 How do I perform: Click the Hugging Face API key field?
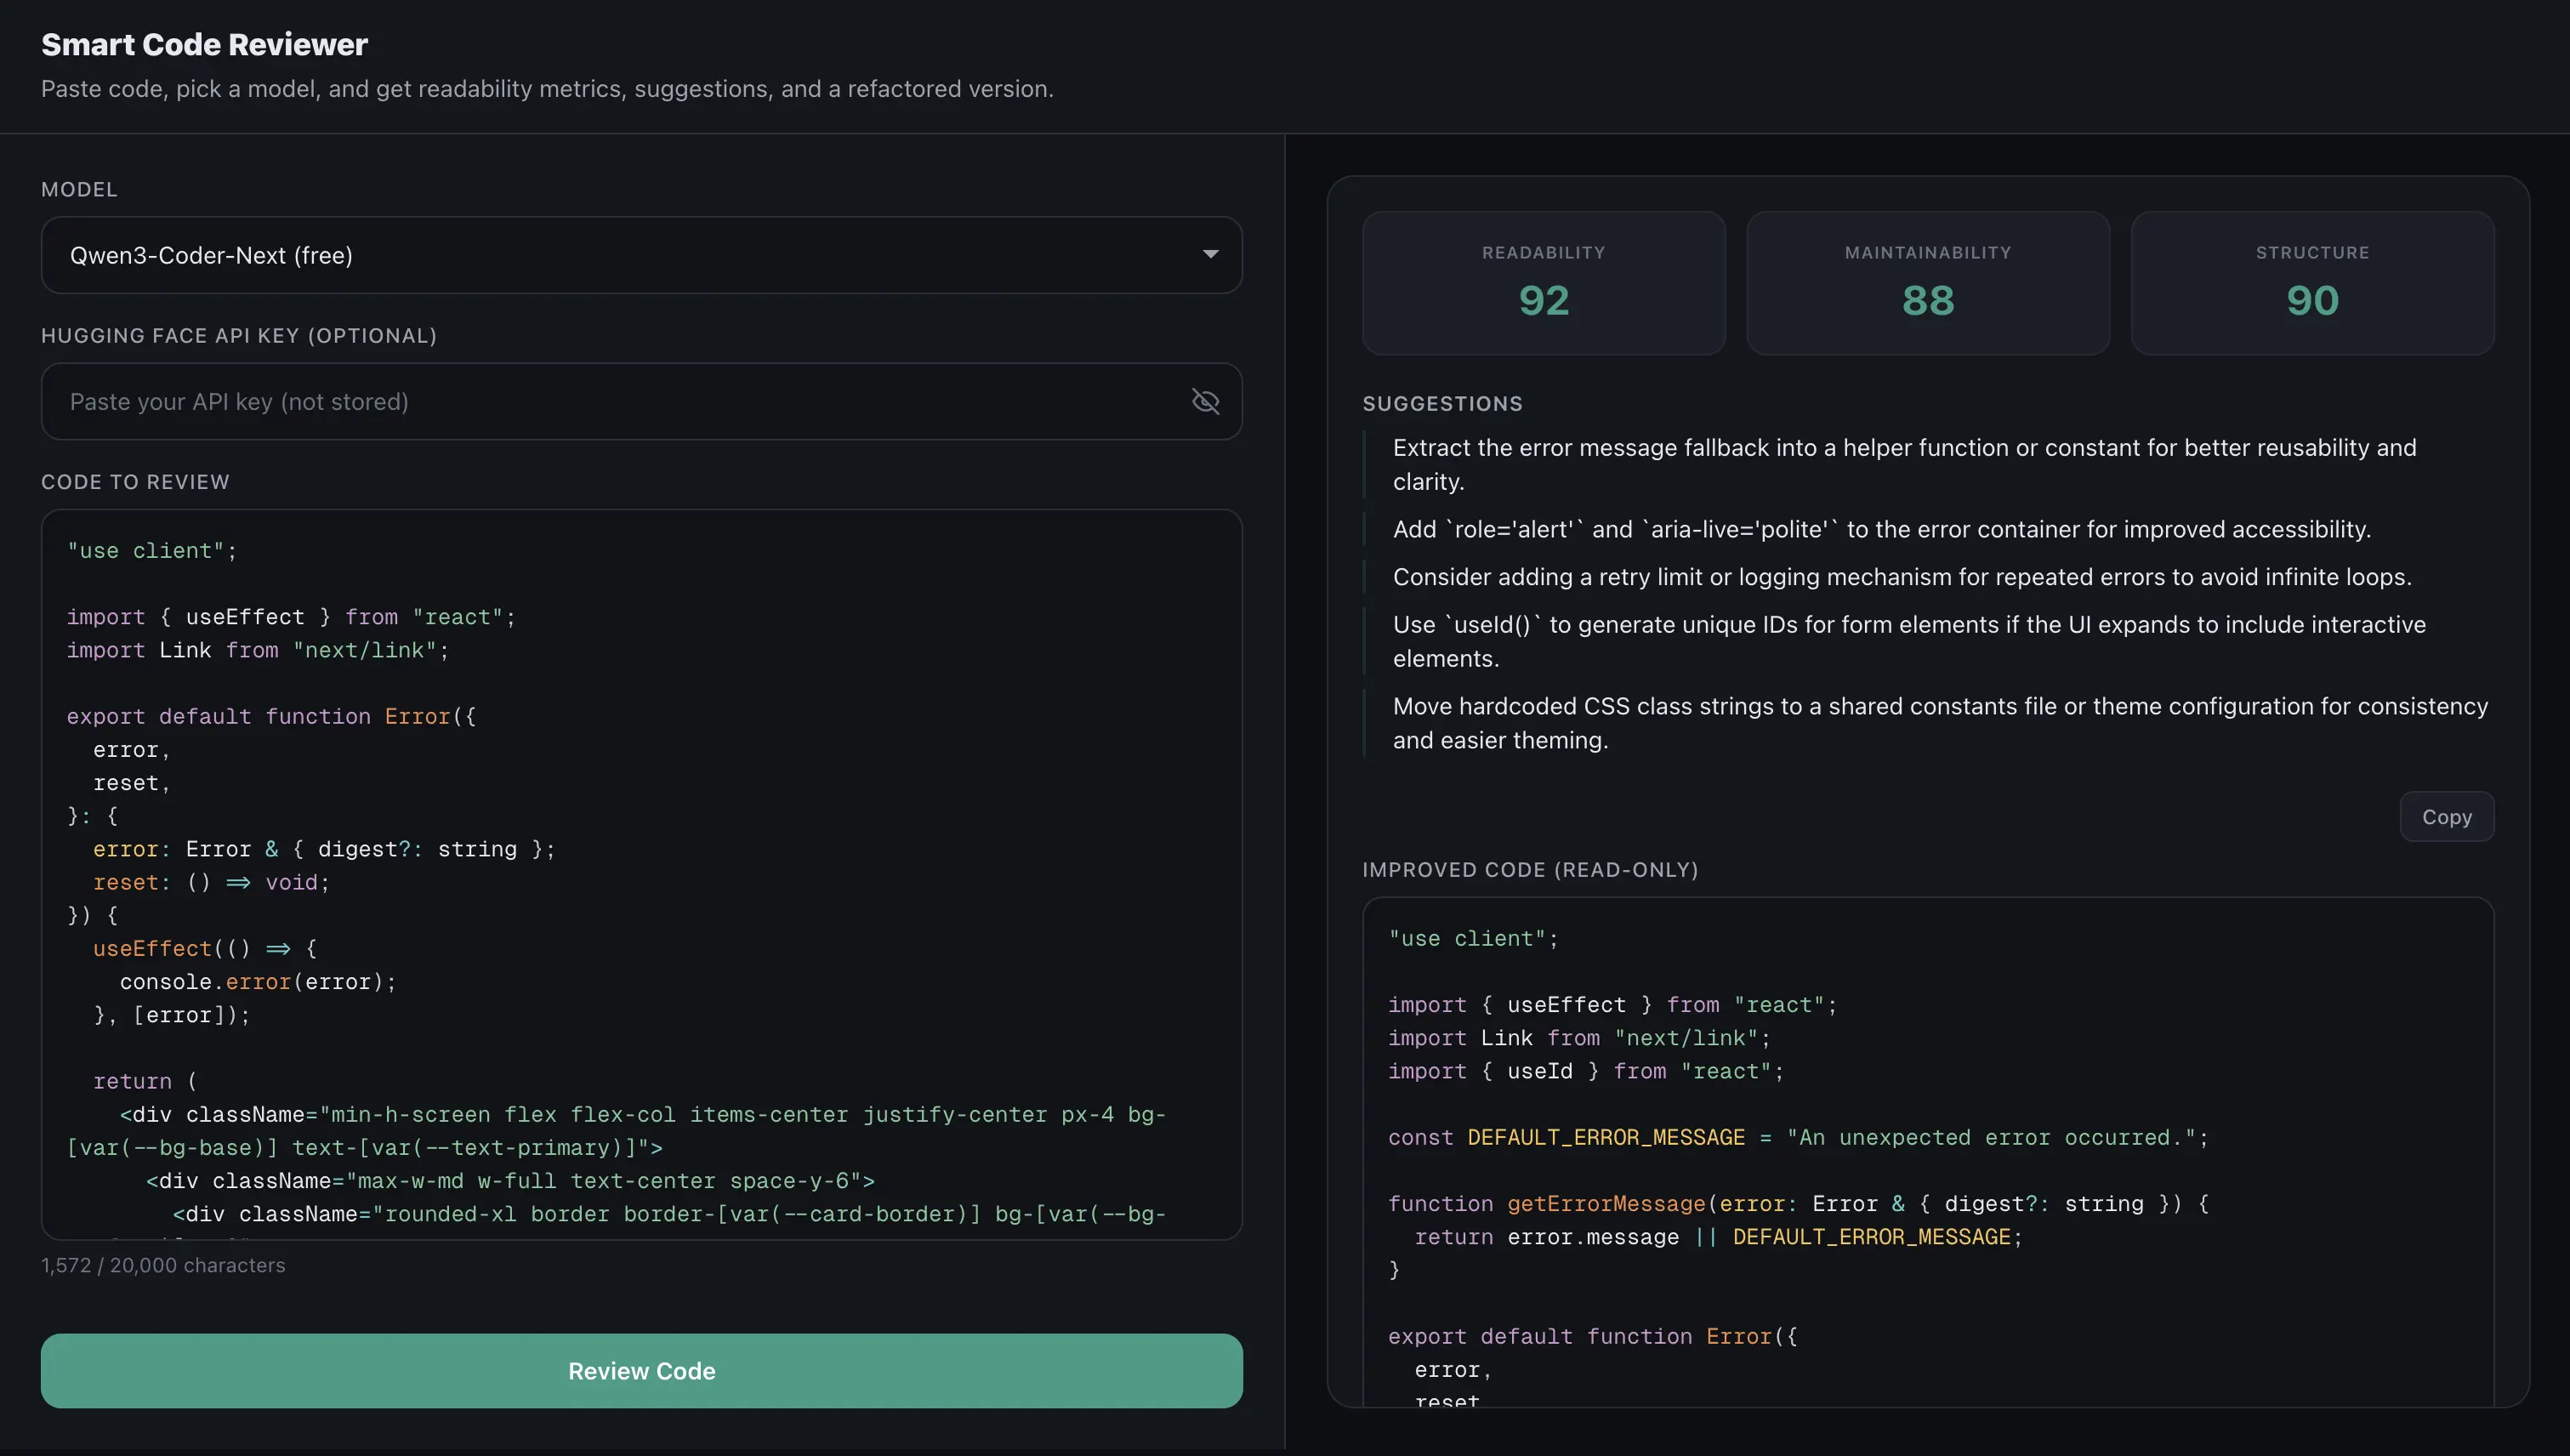pos(600,401)
